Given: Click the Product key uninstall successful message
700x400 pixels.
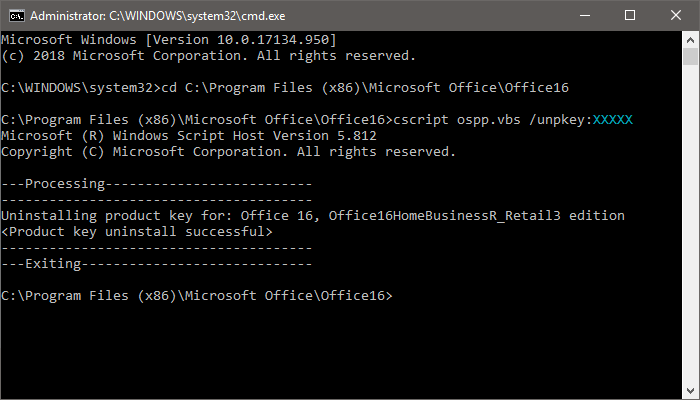Looking at the screenshot, I should 137,232.
